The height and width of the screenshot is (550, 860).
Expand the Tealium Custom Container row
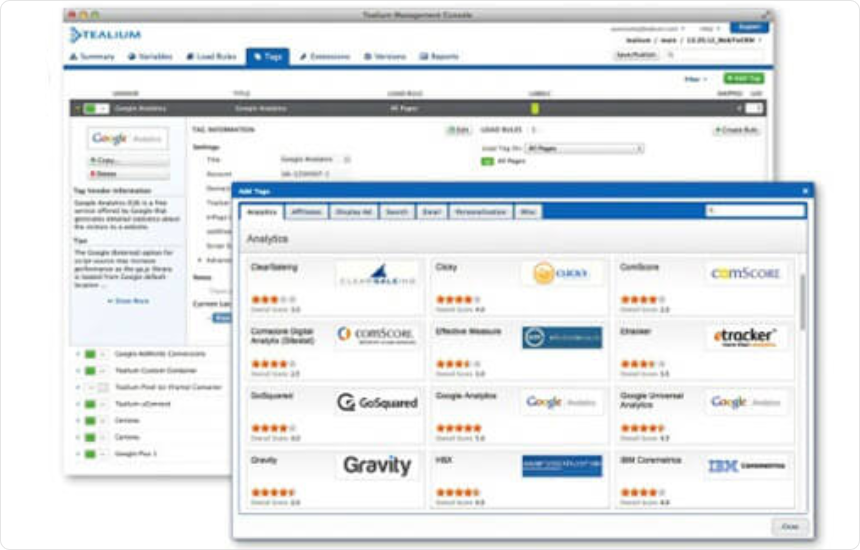77,371
